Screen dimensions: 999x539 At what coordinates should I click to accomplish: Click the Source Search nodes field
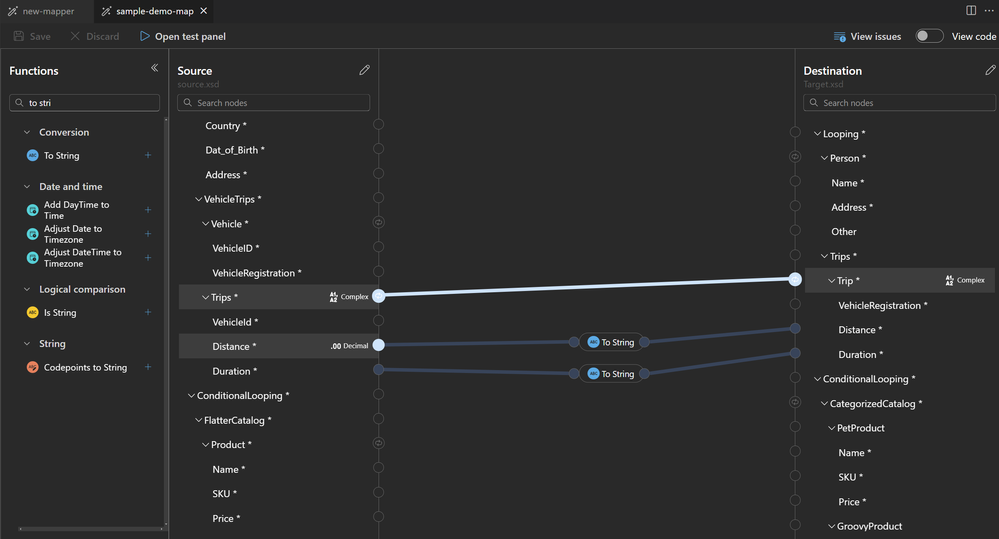click(273, 103)
